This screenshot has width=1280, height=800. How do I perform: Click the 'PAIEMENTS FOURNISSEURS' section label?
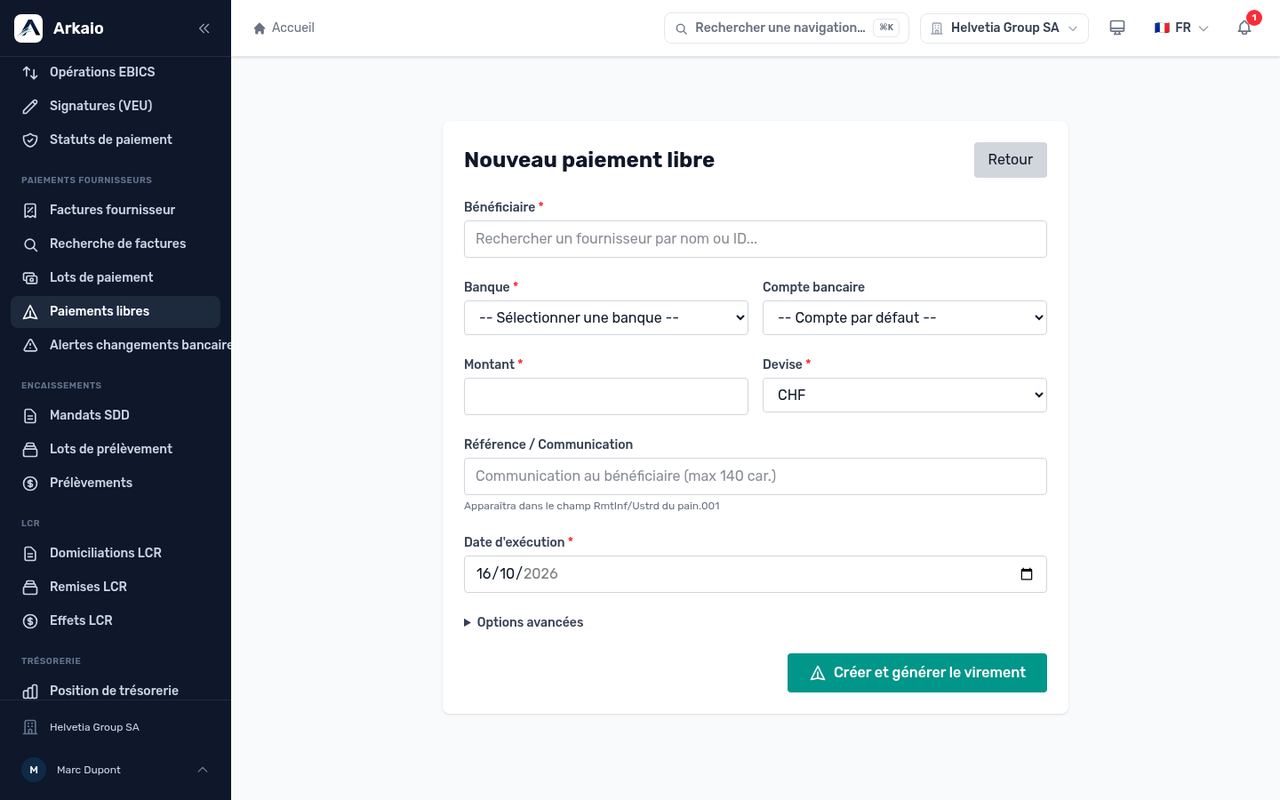tap(86, 180)
